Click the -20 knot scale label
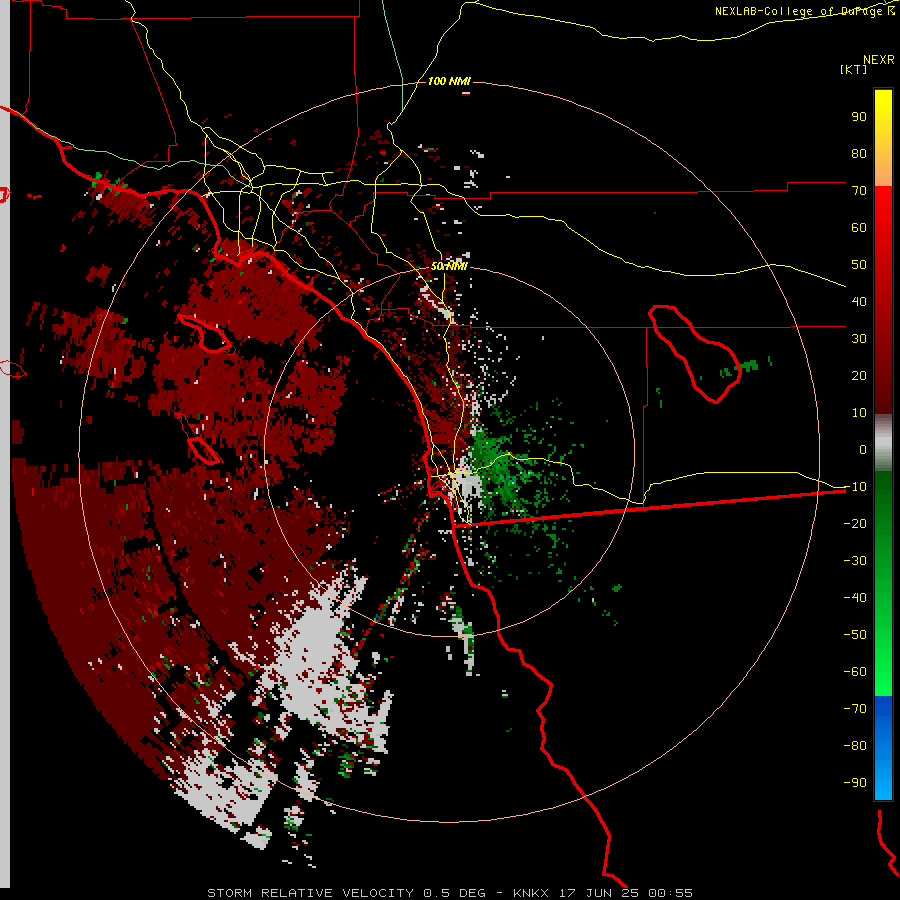Screen dimensions: 900x900 [x=855, y=523]
